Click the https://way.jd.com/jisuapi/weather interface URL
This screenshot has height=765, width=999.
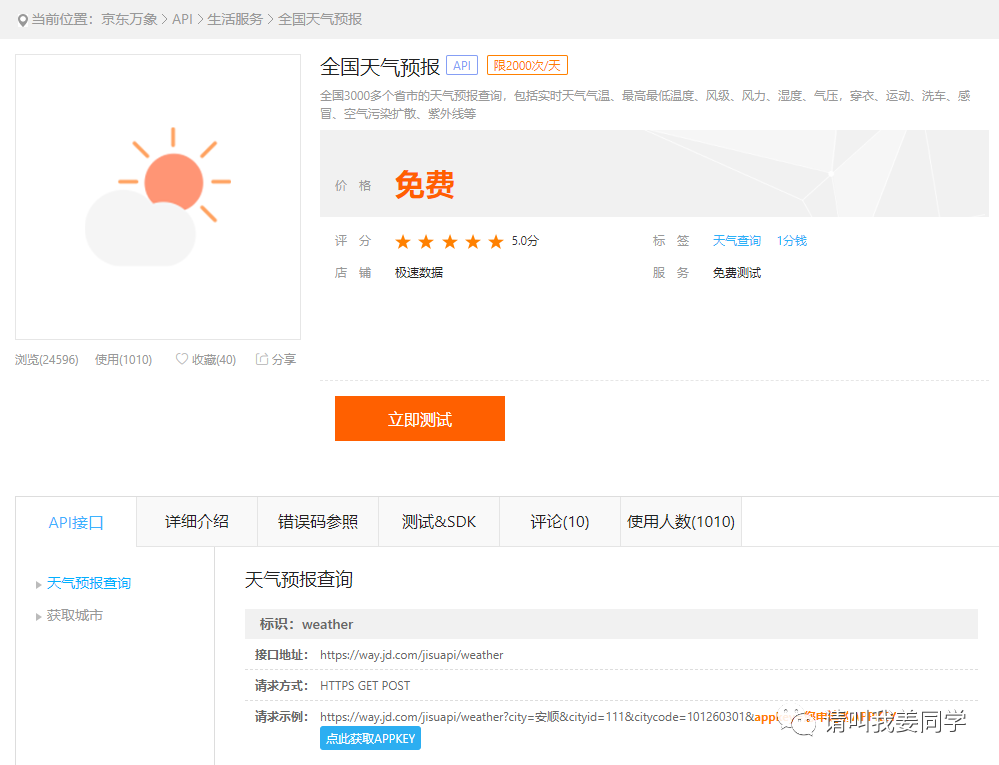(x=412, y=655)
